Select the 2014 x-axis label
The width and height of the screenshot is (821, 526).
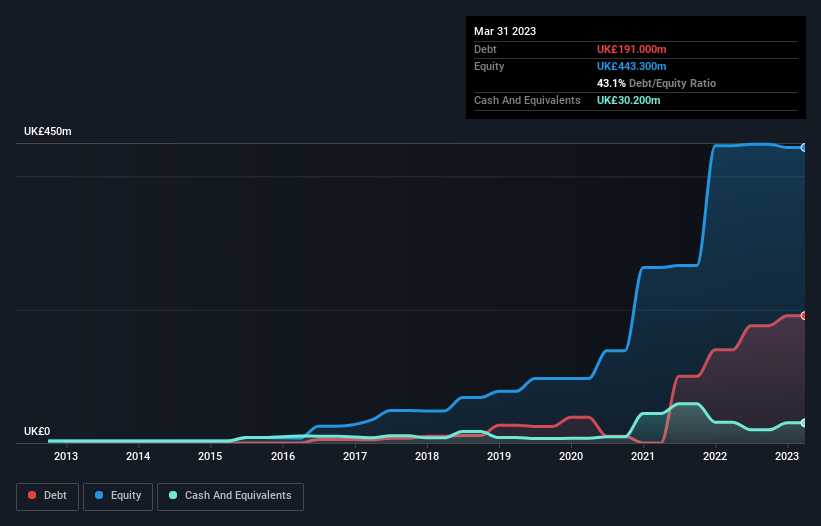138,456
